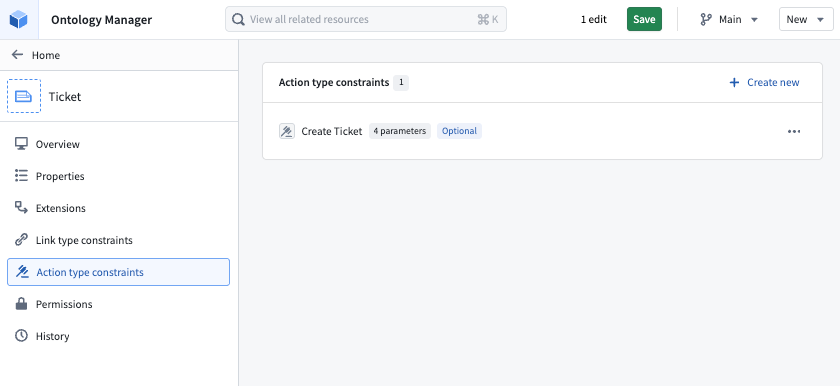Viewport: 840px width, 386px height.
Task: Open the Properties section
Action: pyautogui.click(x=118, y=176)
